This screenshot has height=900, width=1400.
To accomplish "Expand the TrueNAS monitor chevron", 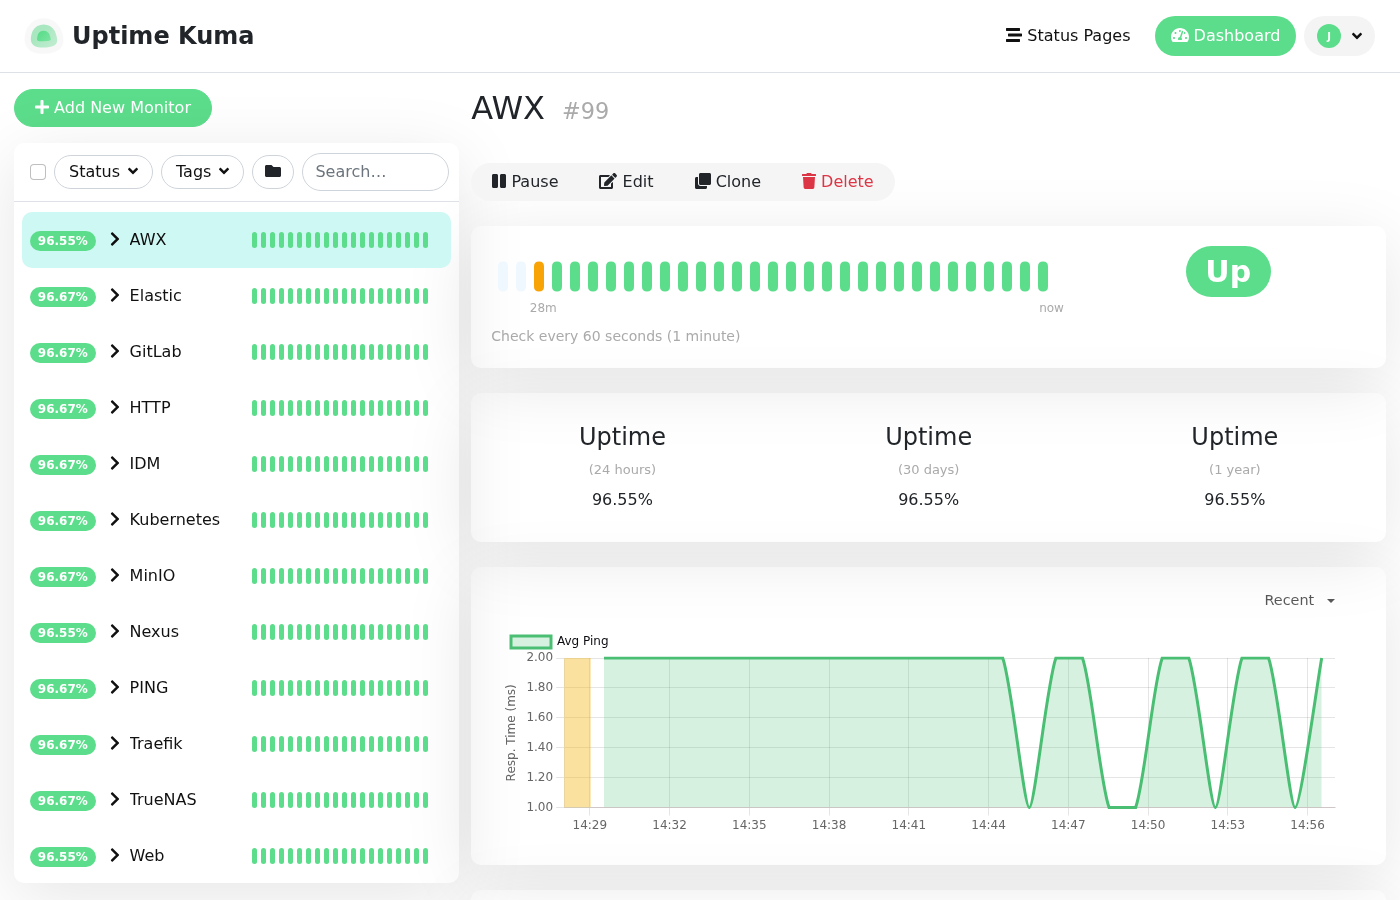I will click(115, 800).
